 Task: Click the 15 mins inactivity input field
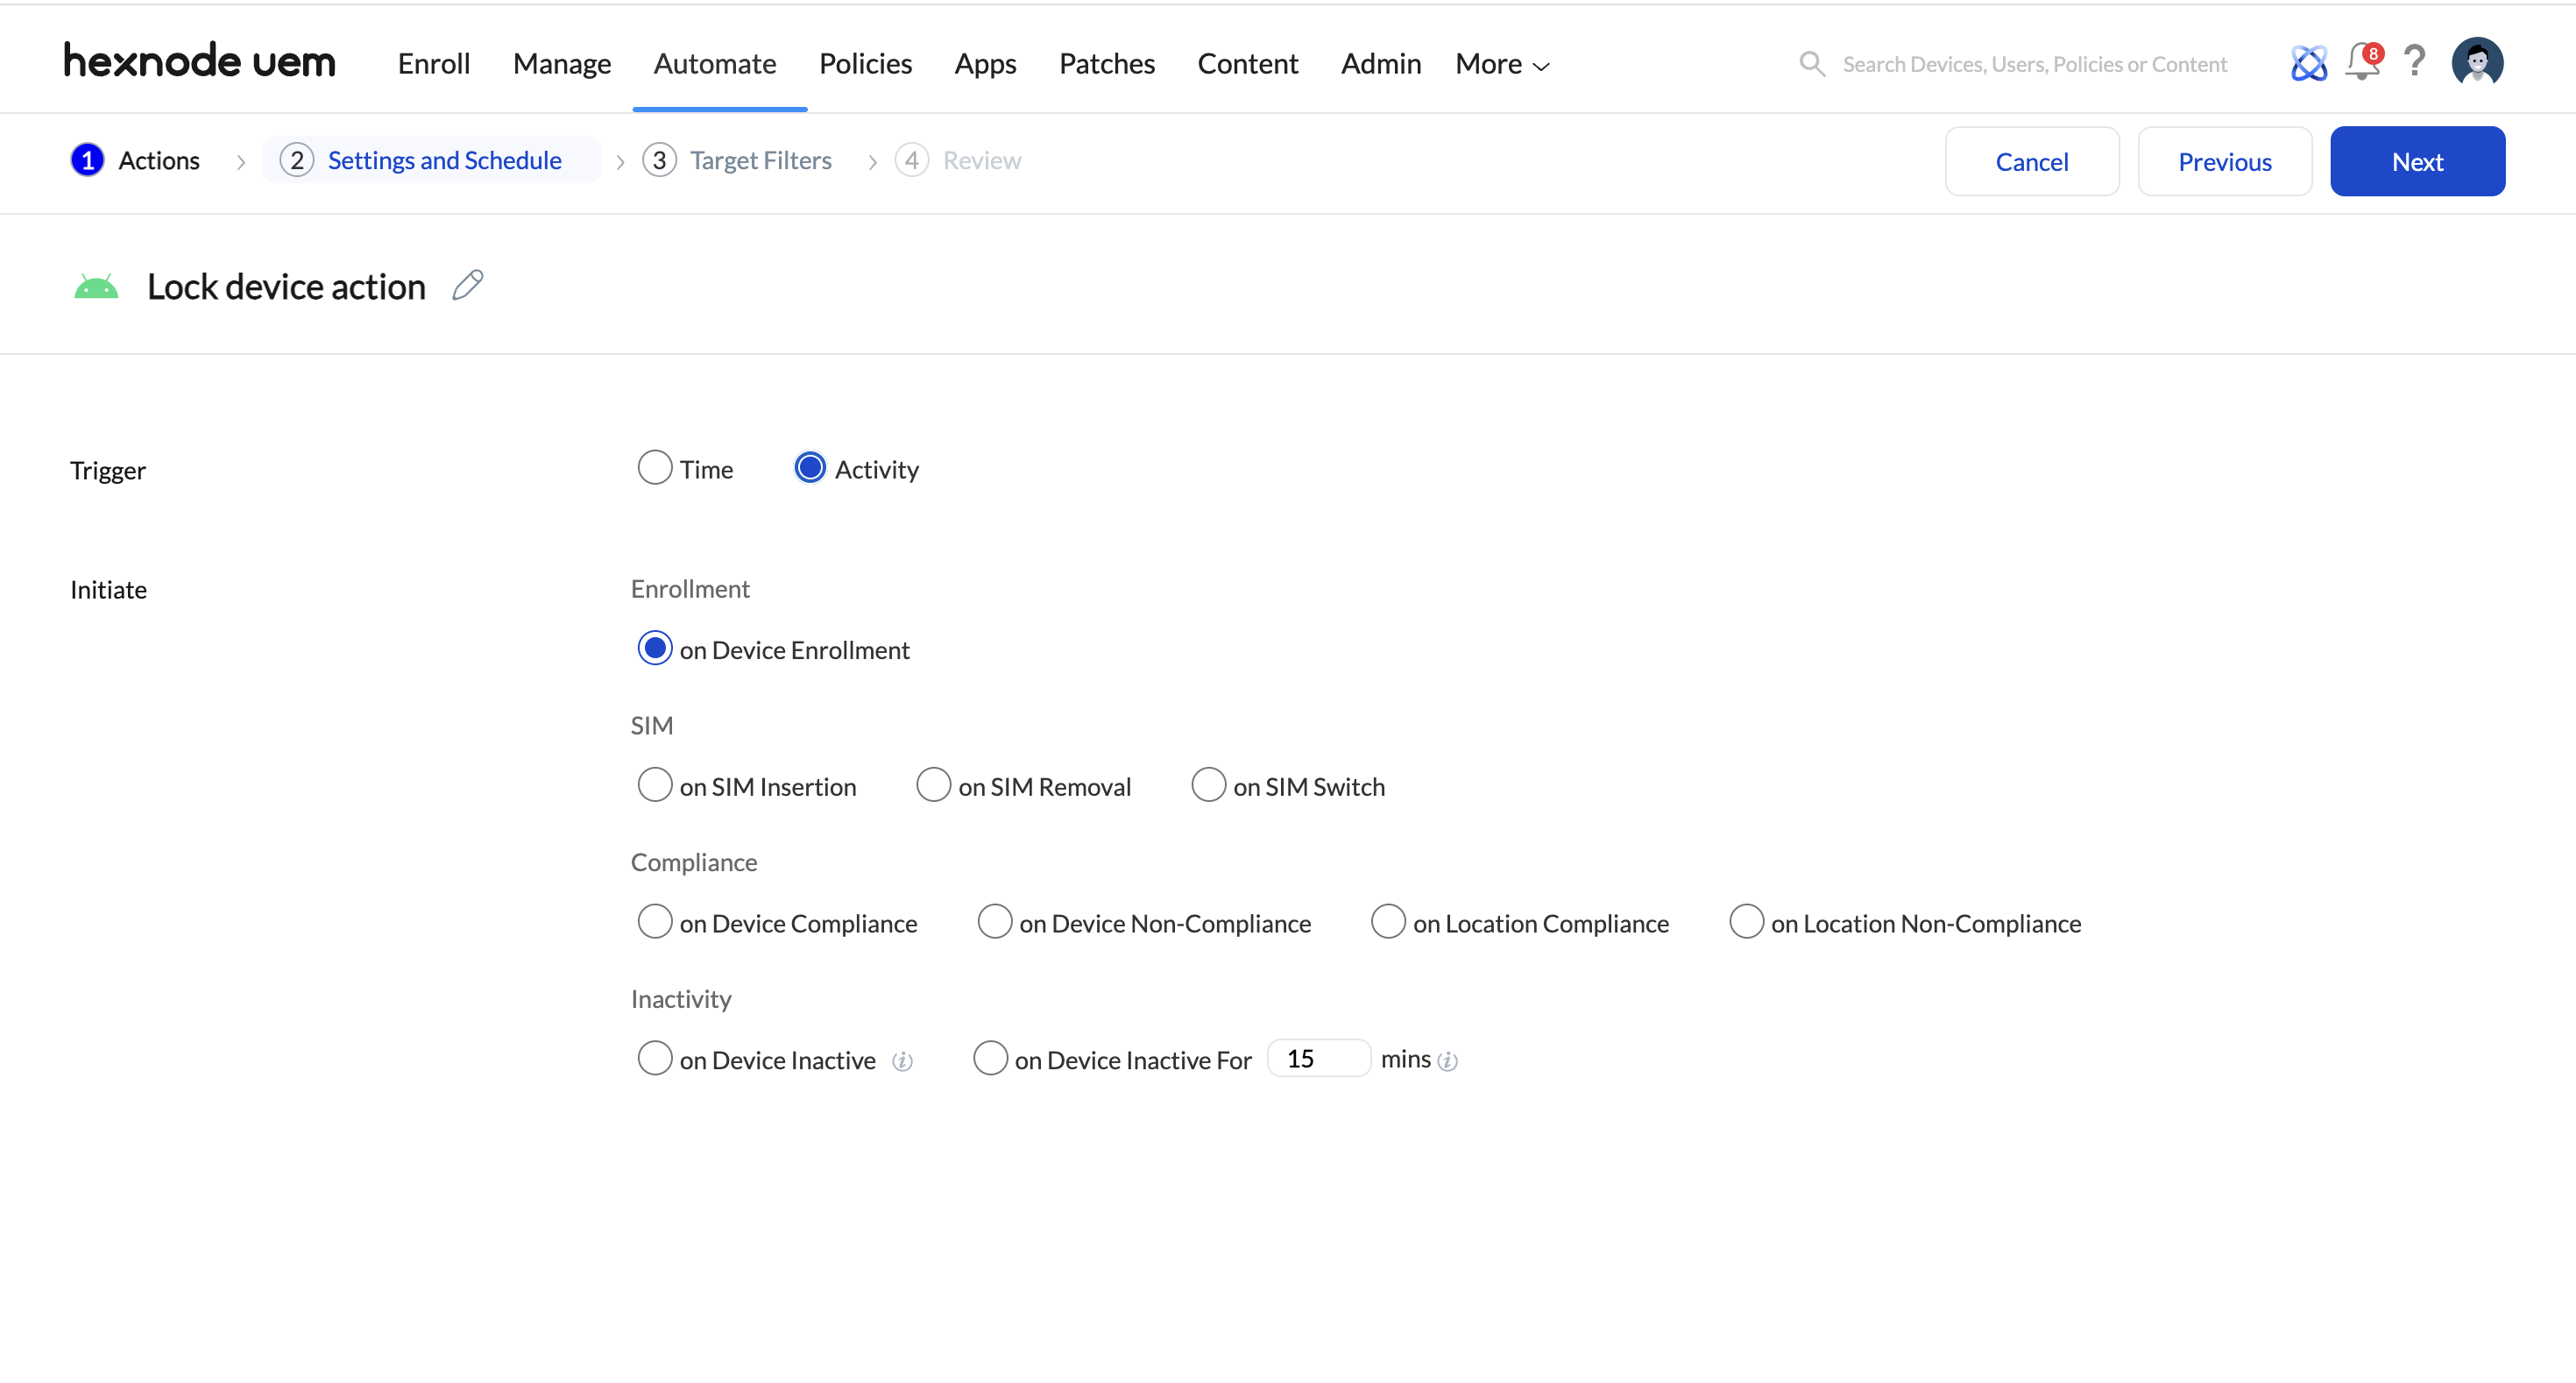(1318, 1057)
